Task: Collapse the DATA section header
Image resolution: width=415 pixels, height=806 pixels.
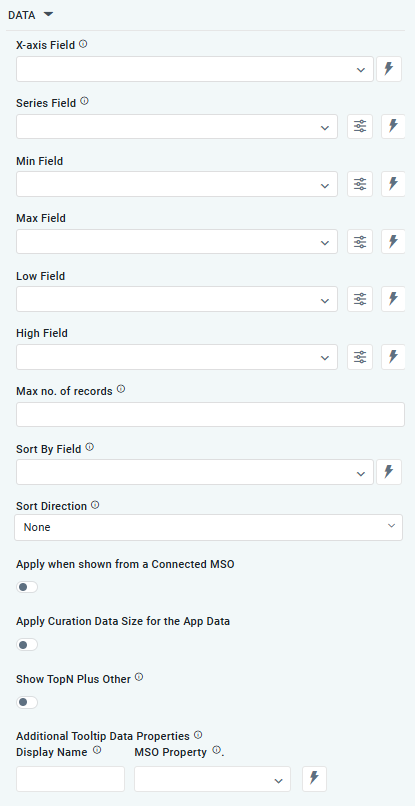Action: [30, 15]
